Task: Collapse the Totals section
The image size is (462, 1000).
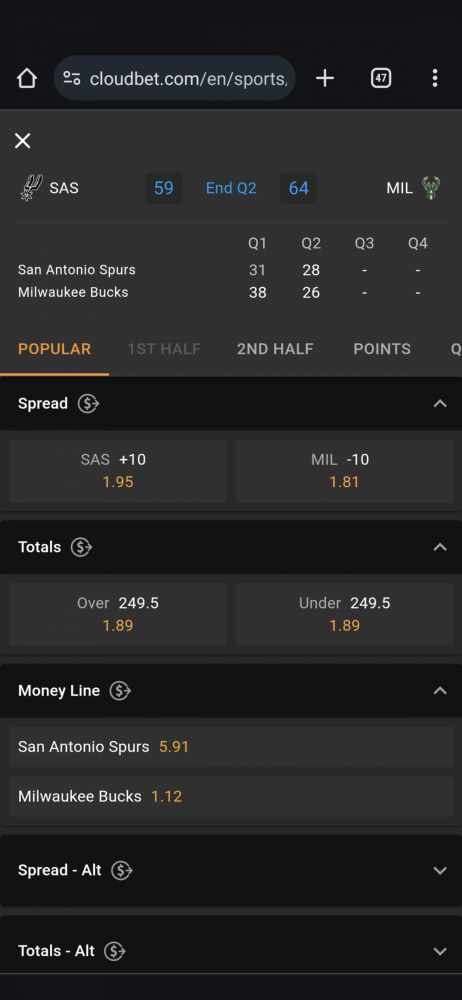Action: (440, 547)
